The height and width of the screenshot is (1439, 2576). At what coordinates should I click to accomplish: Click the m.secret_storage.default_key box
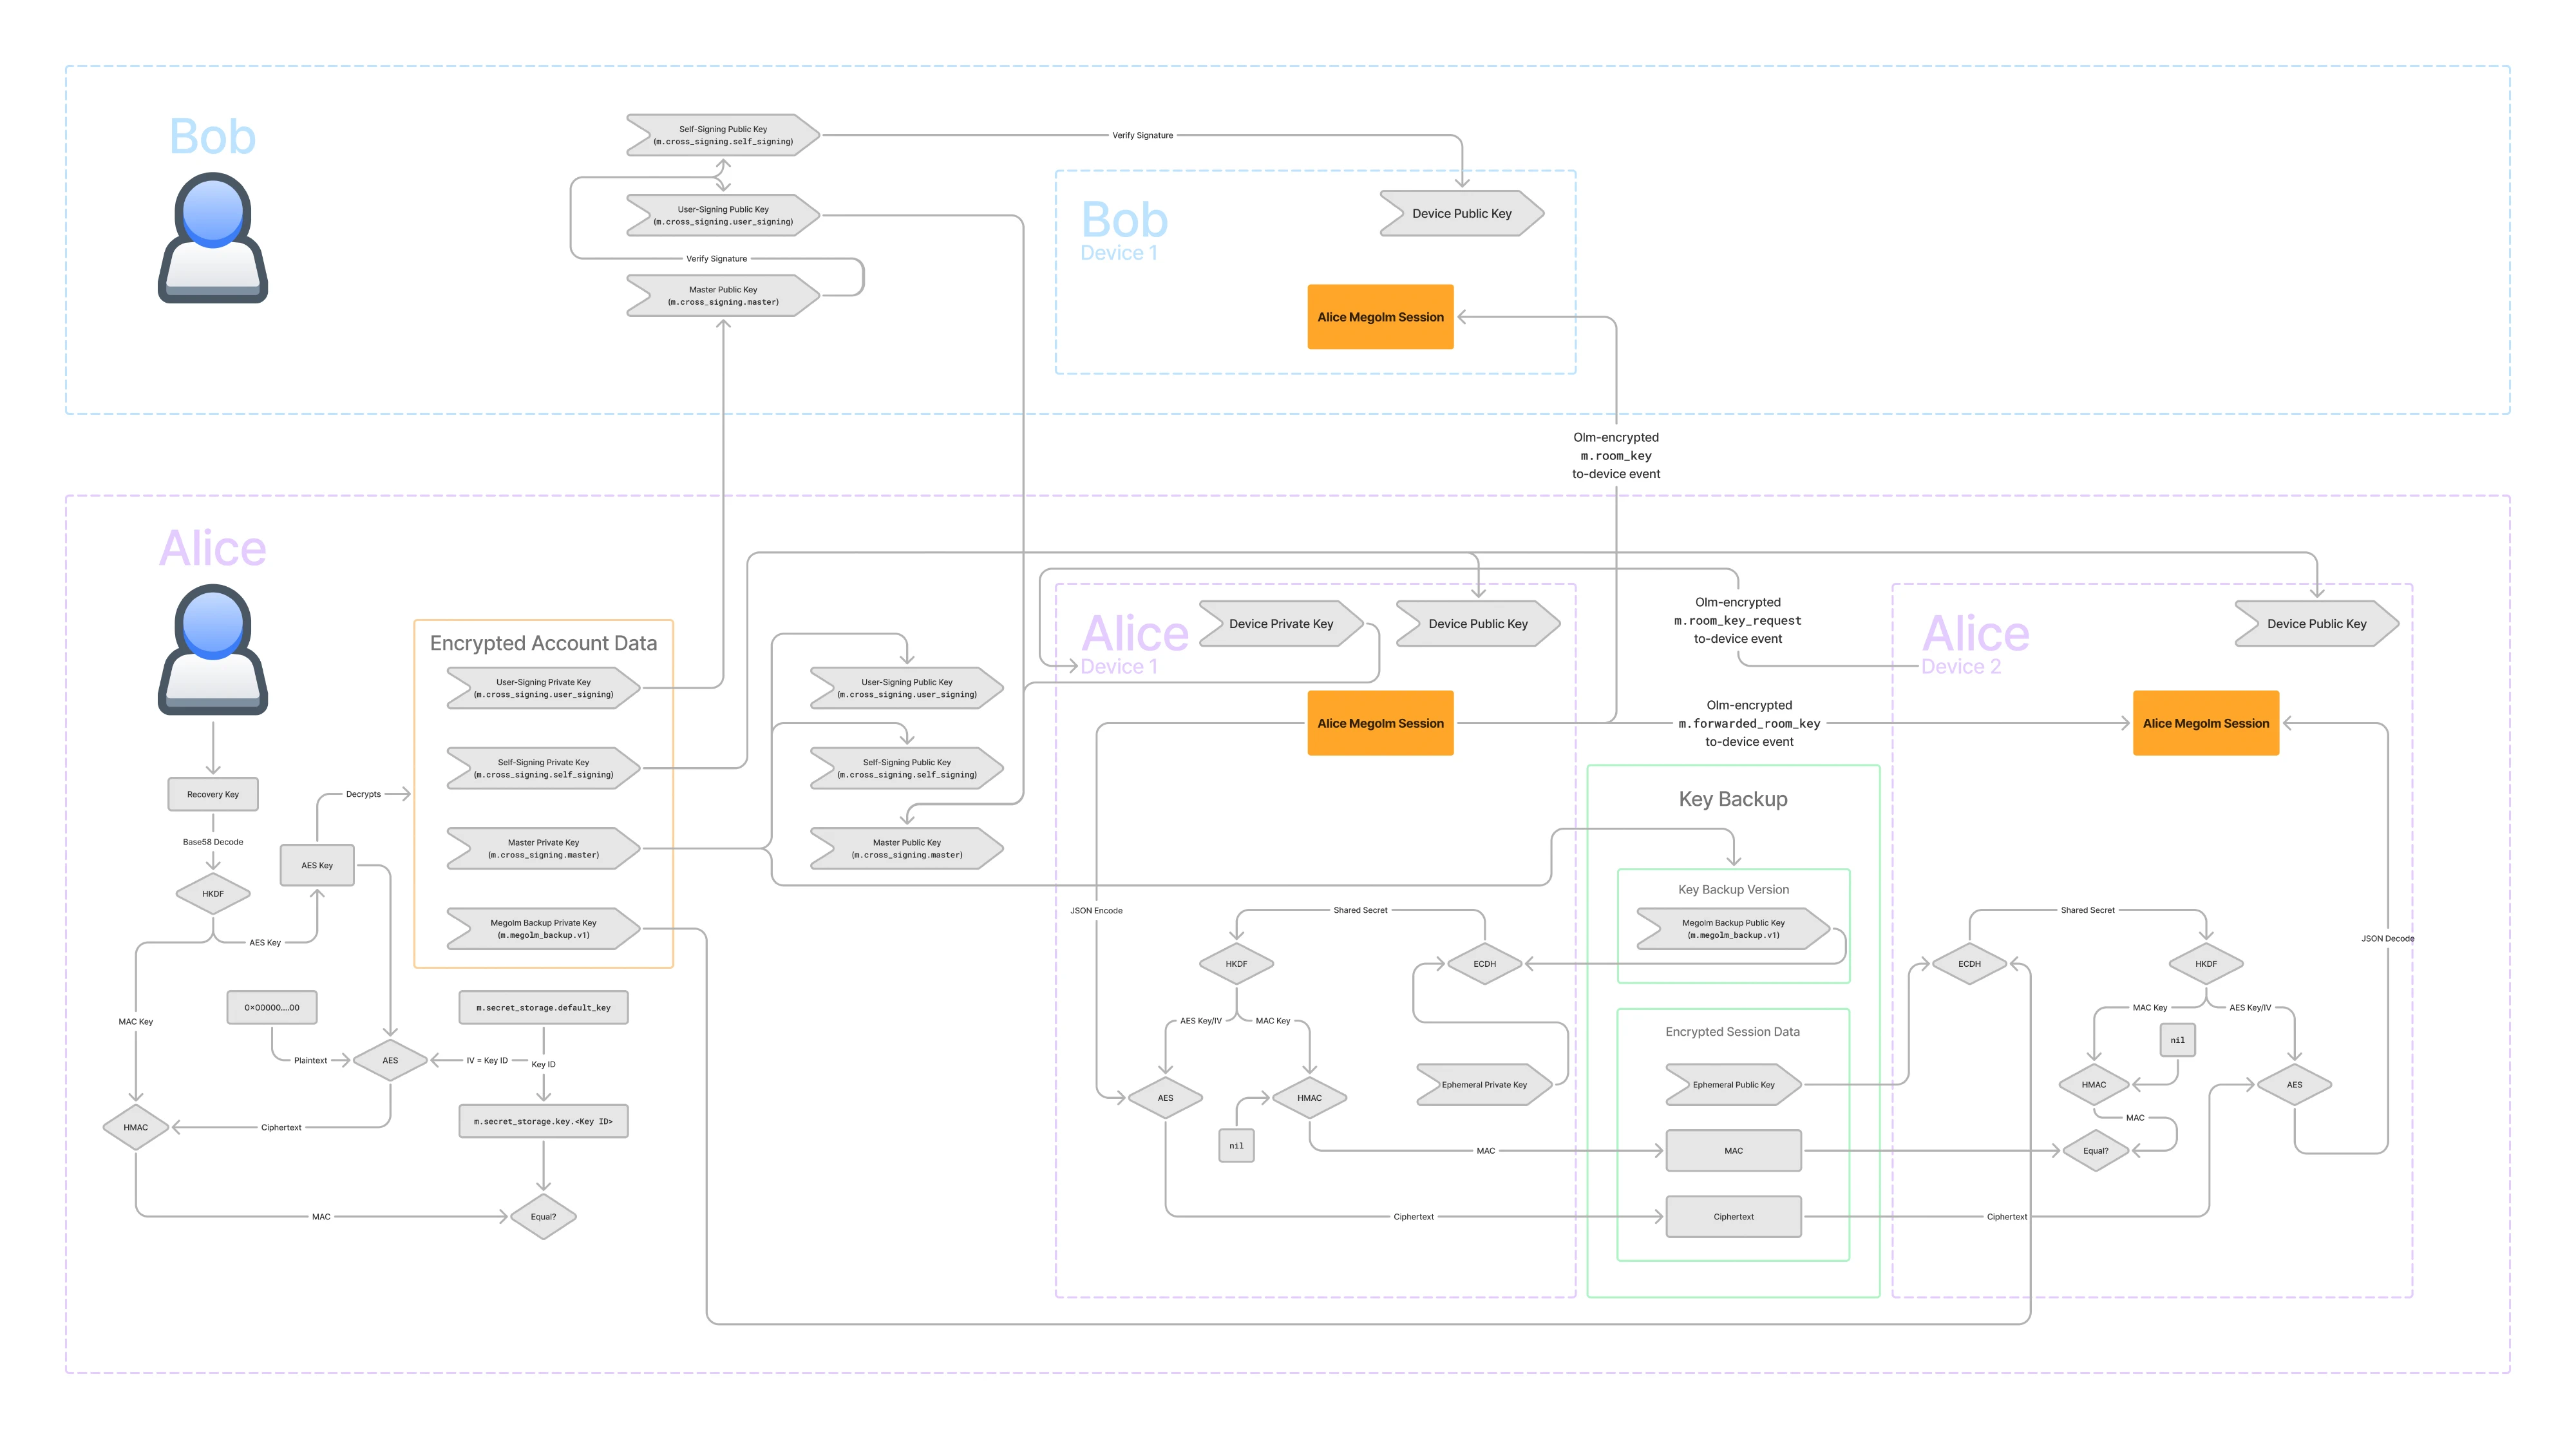coord(543,1008)
